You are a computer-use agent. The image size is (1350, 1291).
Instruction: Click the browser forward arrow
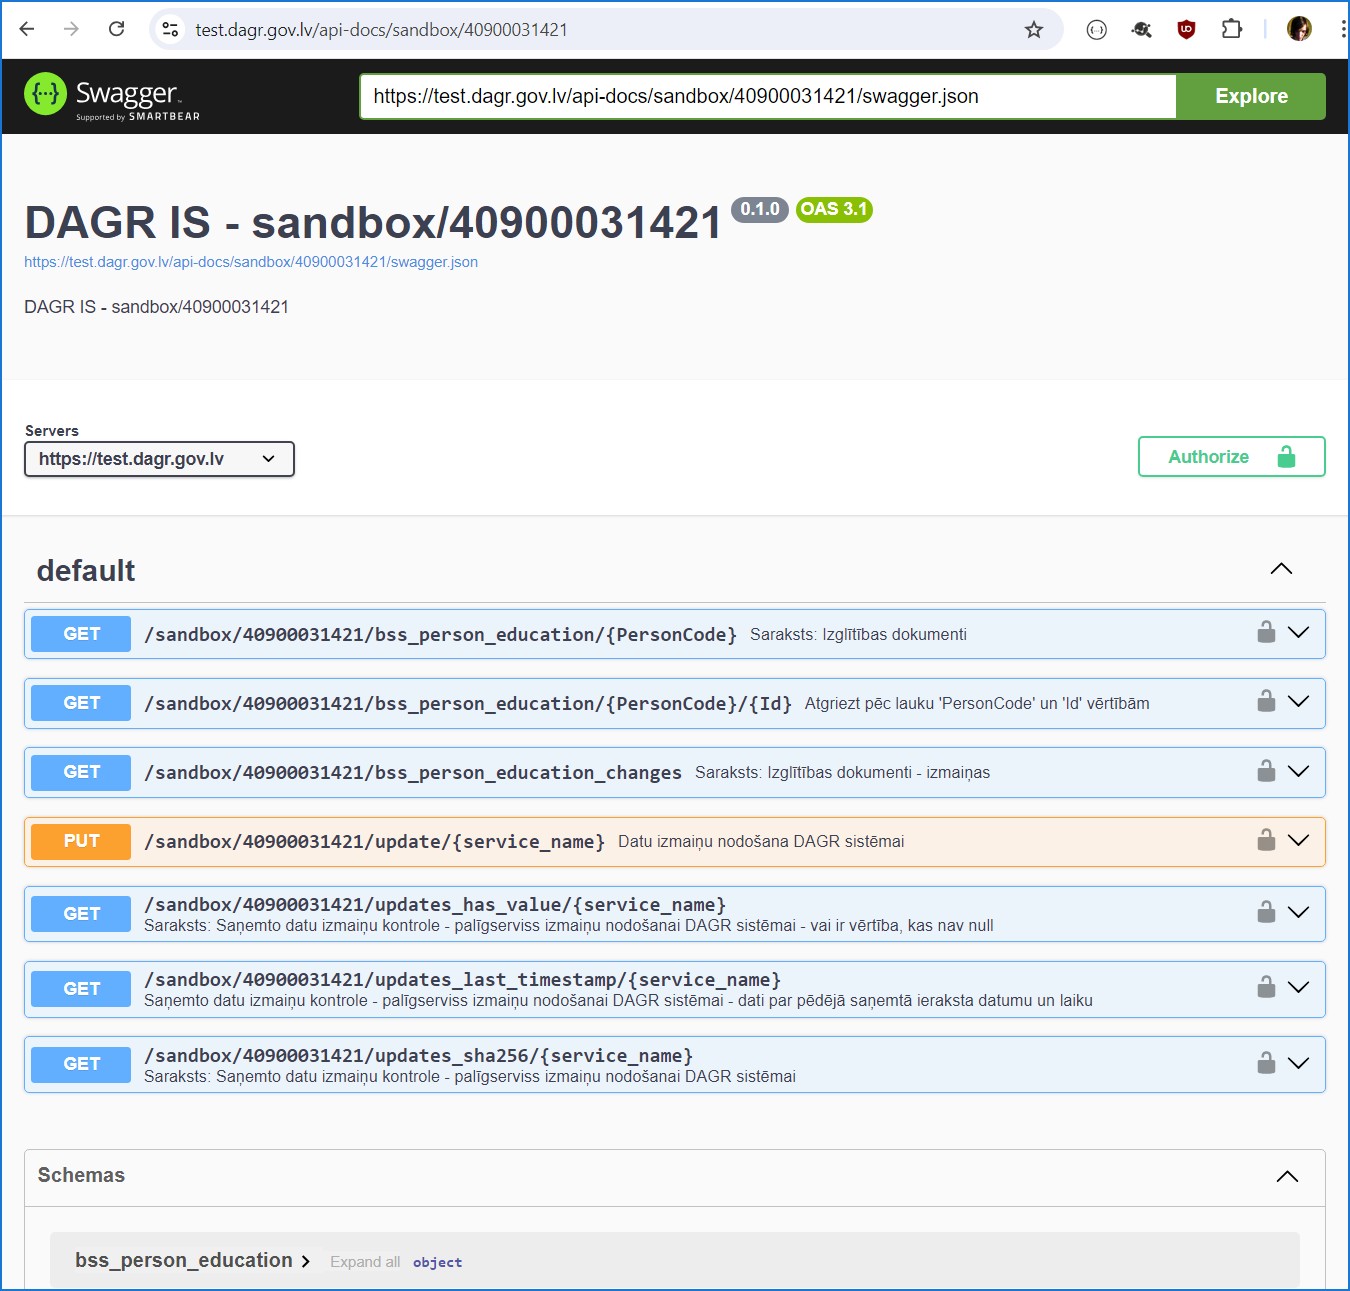pyautogui.click(x=71, y=29)
